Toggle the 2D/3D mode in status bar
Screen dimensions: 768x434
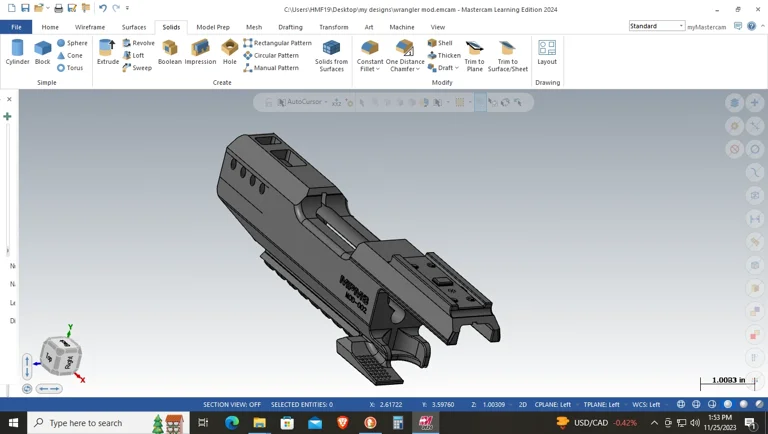pyautogui.click(x=522, y=405)
